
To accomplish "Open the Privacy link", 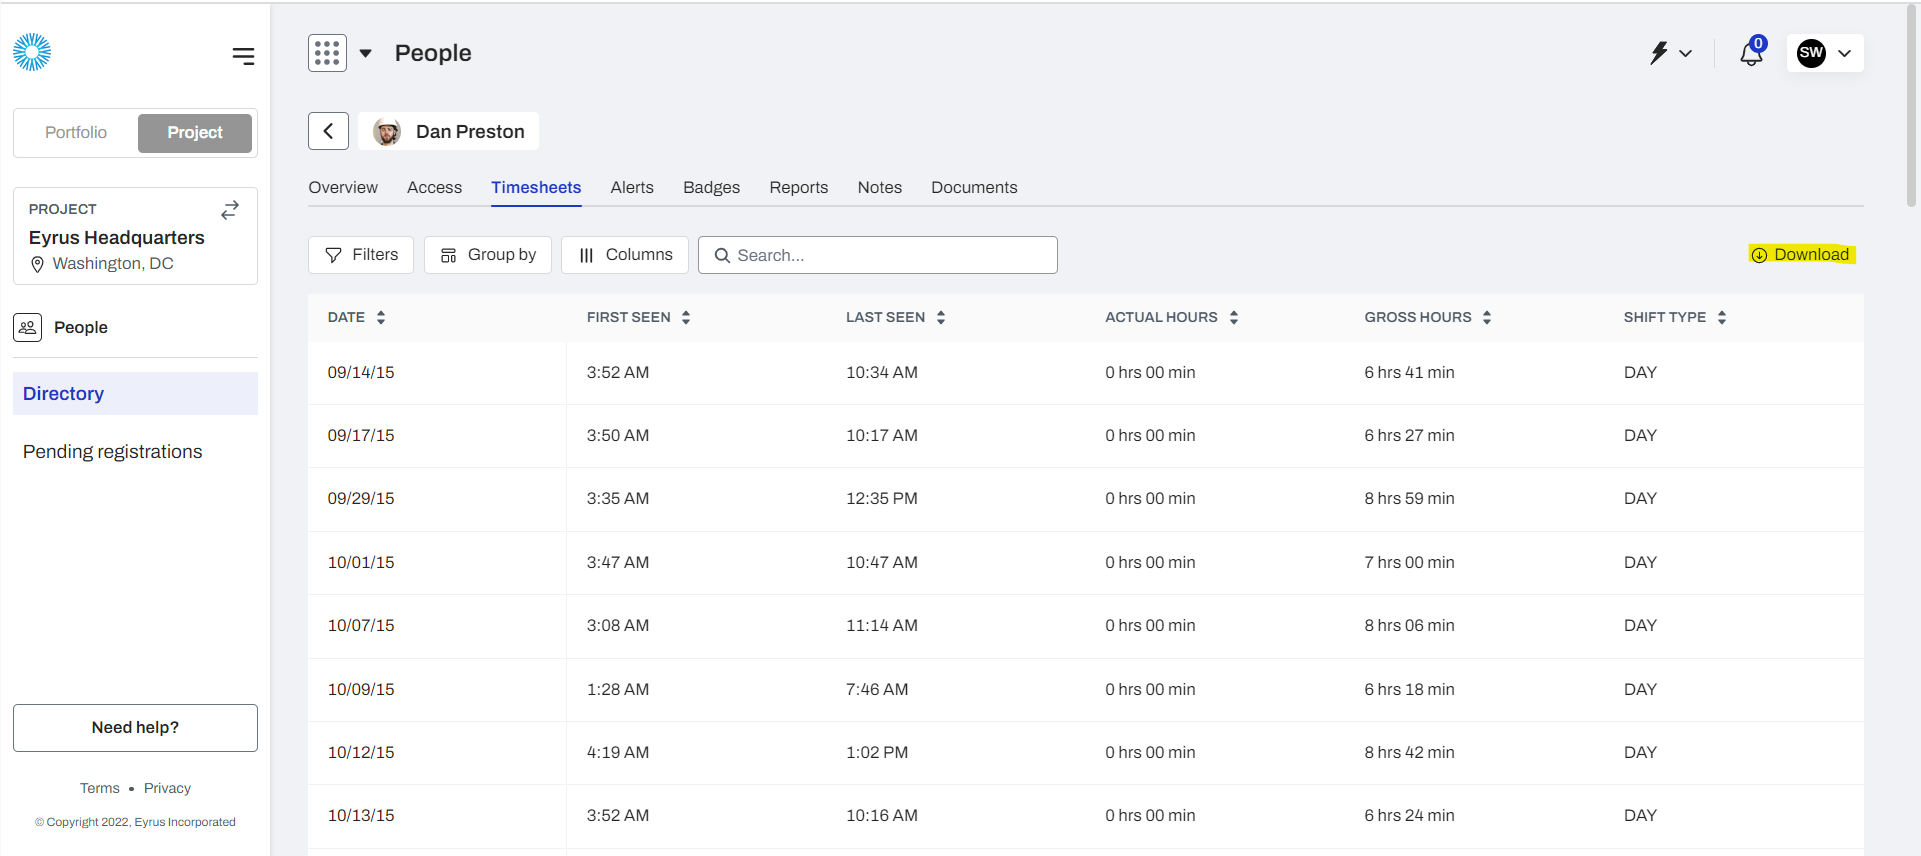I will click(x=167, y=788).
